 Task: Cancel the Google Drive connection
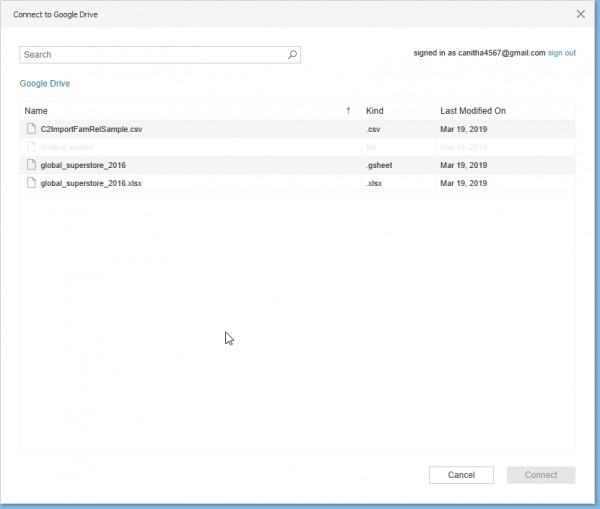click(461, 475)
